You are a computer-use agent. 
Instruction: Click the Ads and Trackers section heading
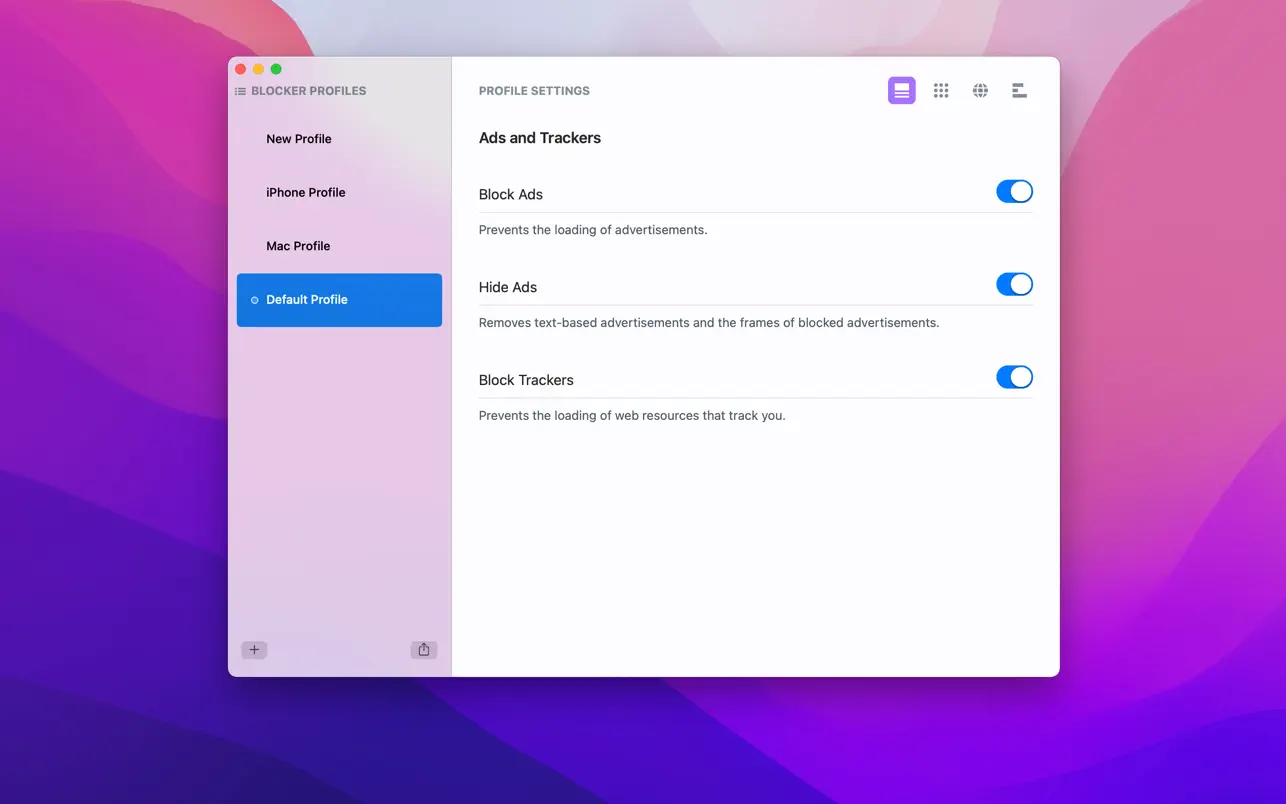point(540,138)
